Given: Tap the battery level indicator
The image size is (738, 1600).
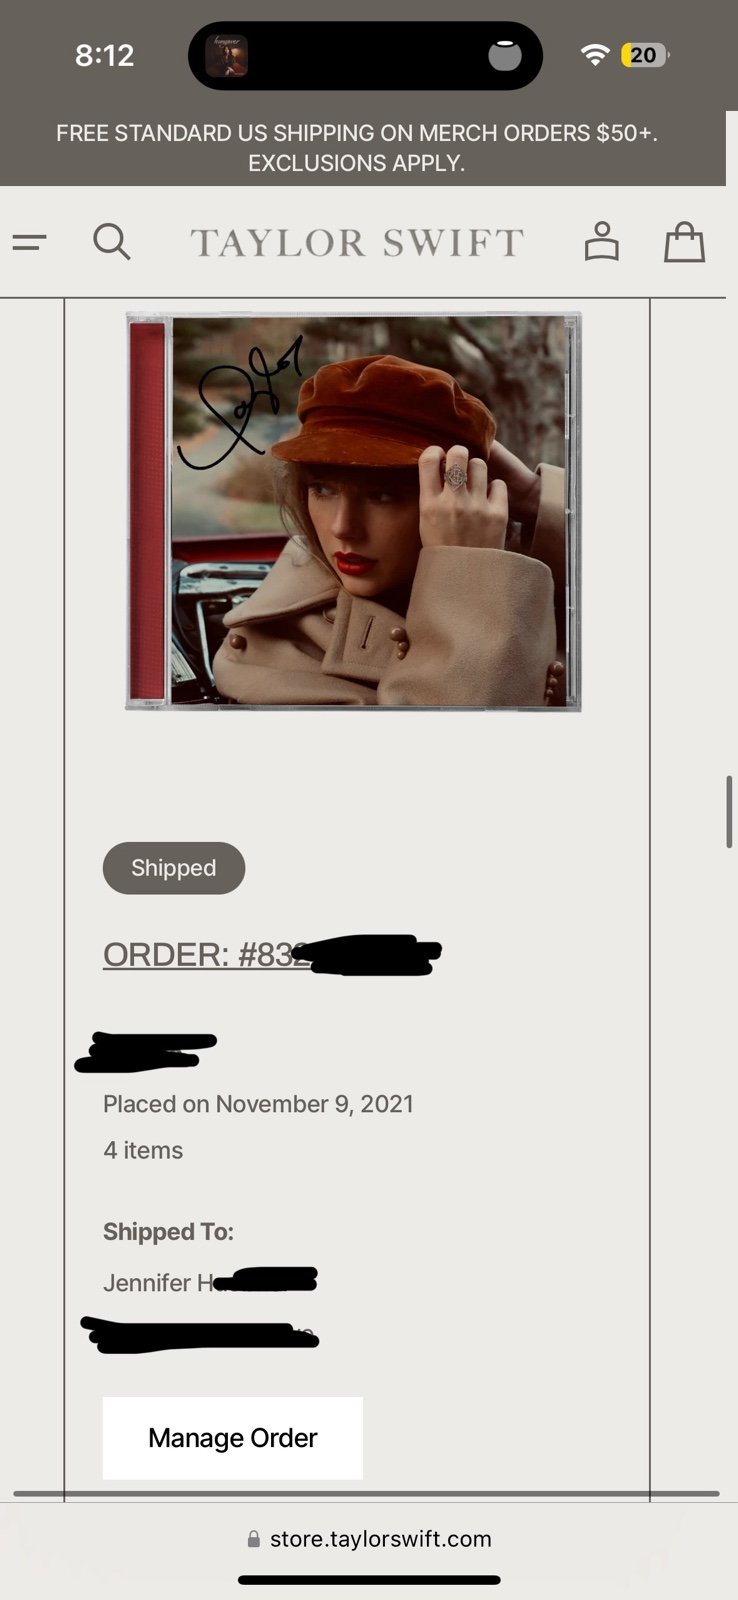Looking at the screenshot, I should [x=645, y=55].
